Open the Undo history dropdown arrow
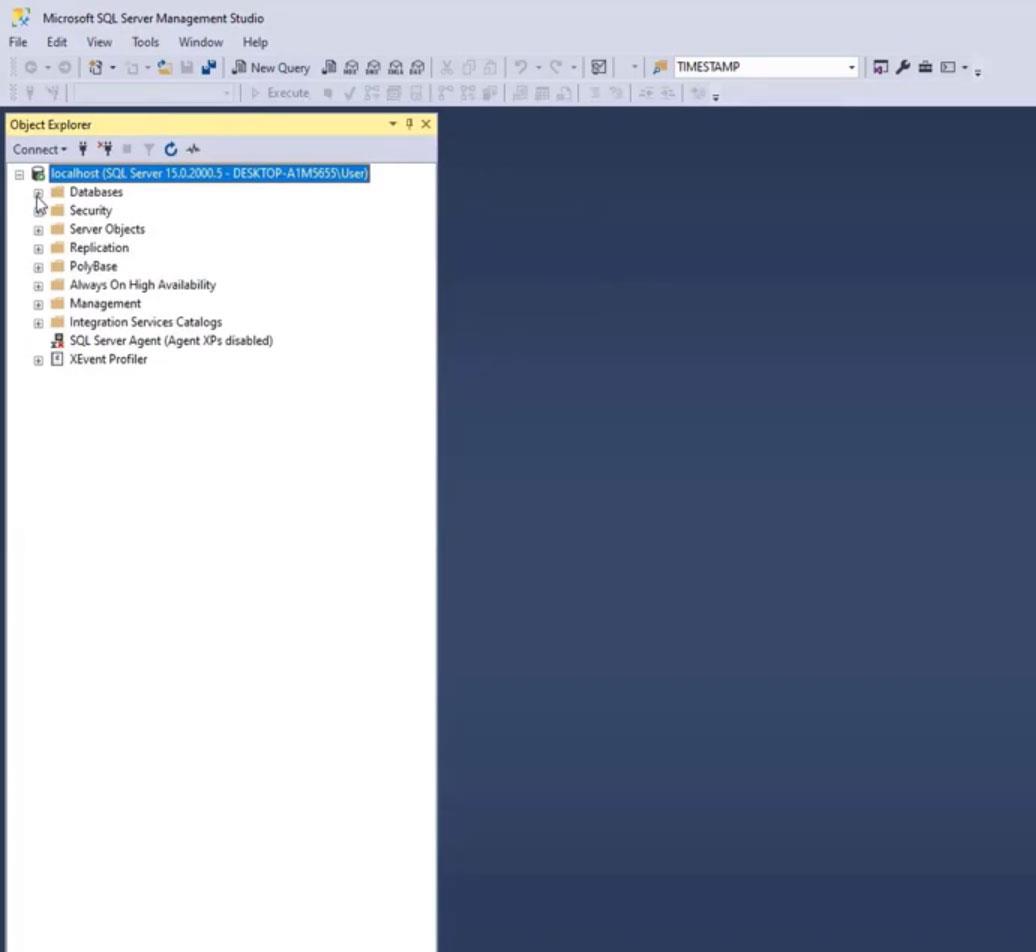Viewport: 1036px width, 952px height. pyautogui.click(x=538, y=67)
